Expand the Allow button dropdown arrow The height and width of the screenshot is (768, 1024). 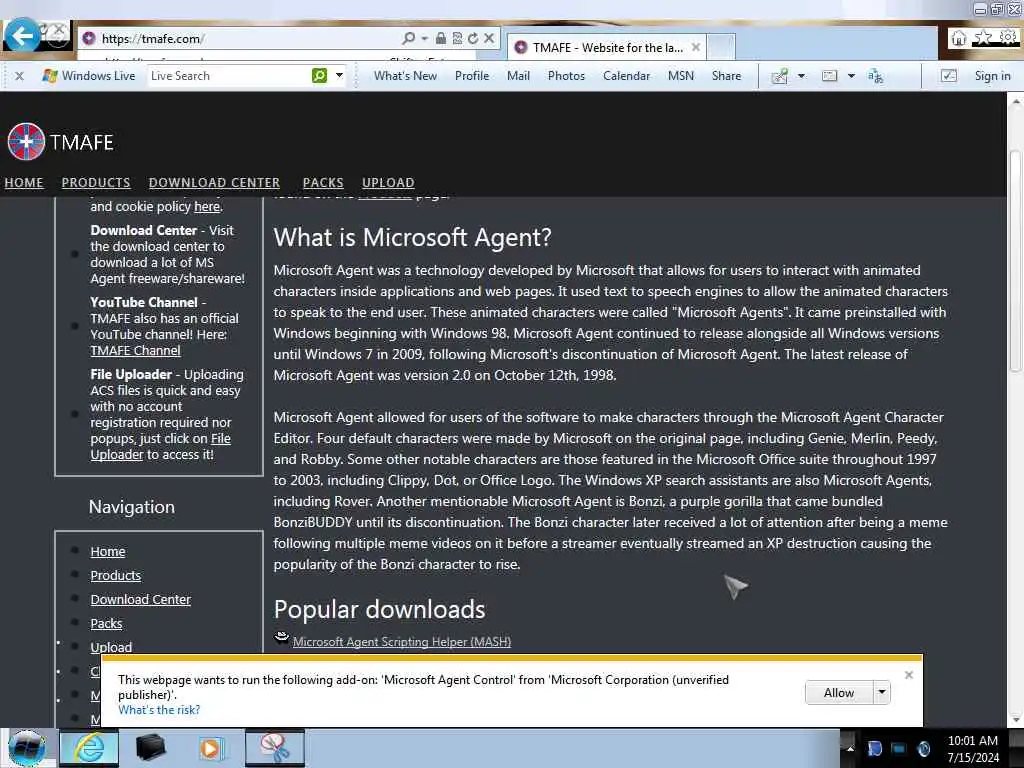[x=882, y=693]
